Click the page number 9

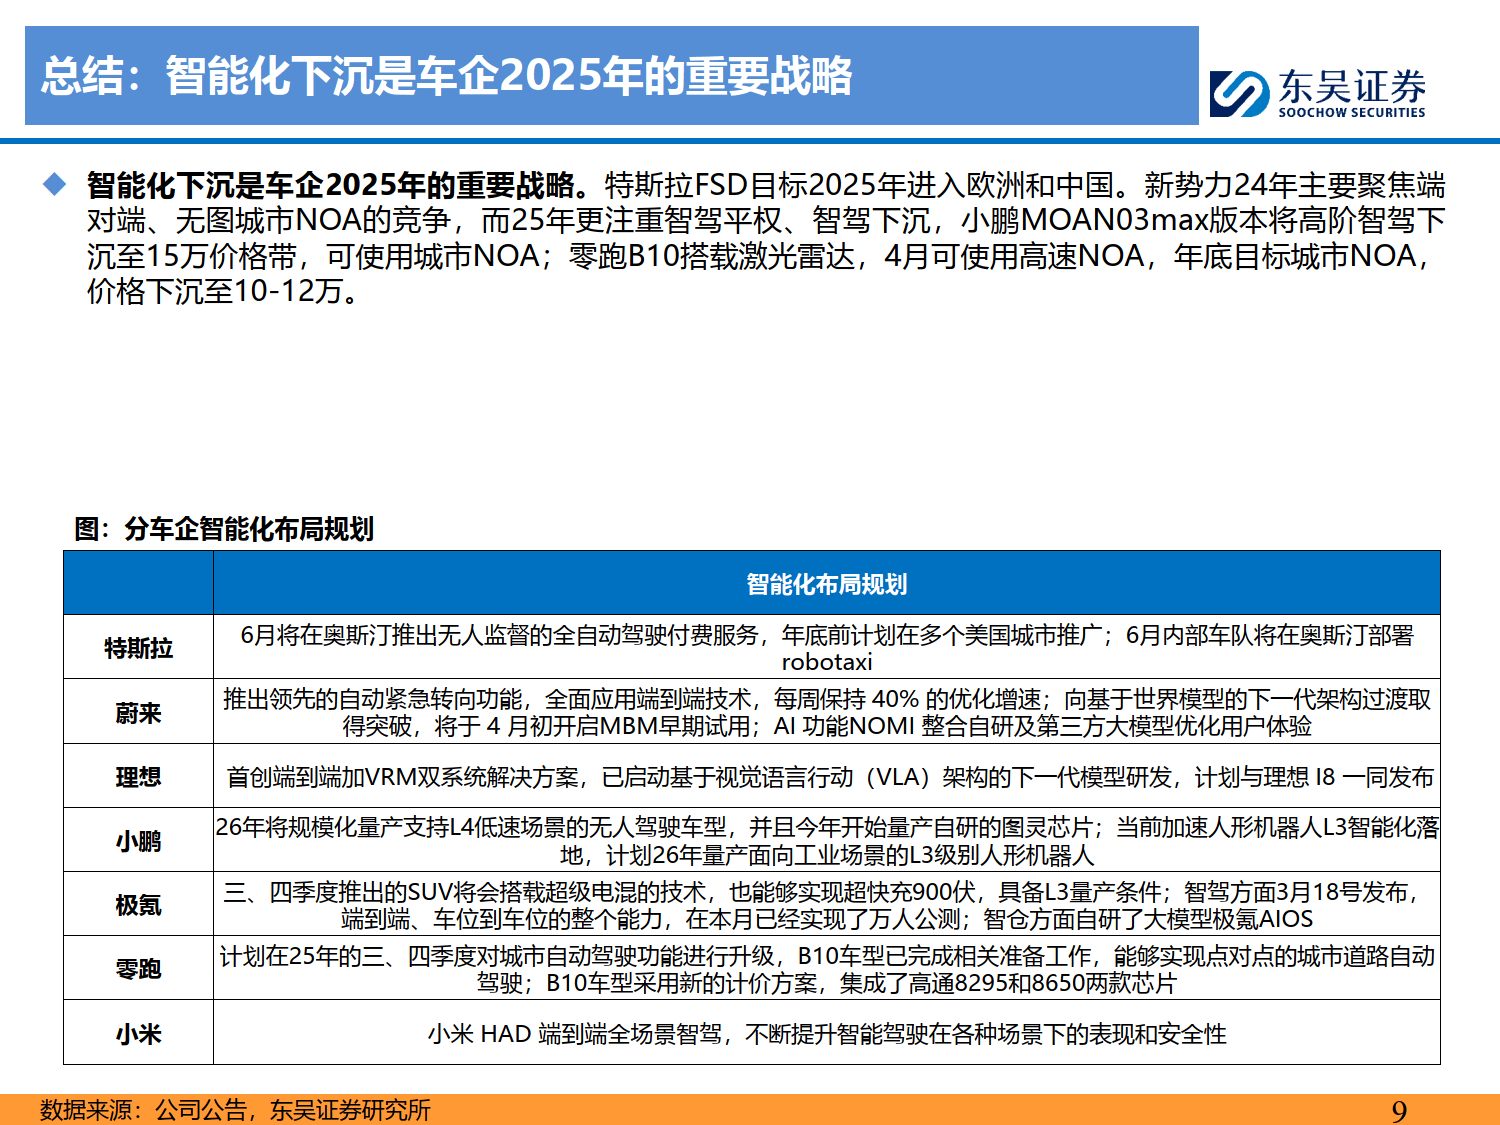1399,1111
